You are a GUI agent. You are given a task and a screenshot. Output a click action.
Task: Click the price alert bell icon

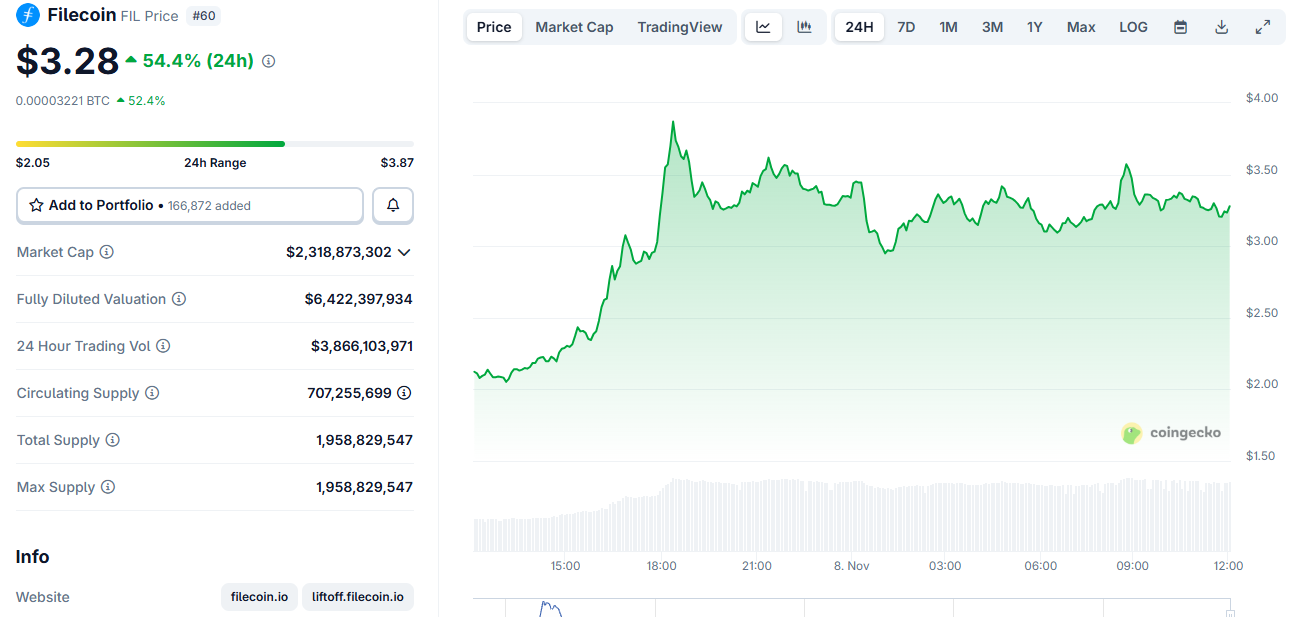[393, 205]
